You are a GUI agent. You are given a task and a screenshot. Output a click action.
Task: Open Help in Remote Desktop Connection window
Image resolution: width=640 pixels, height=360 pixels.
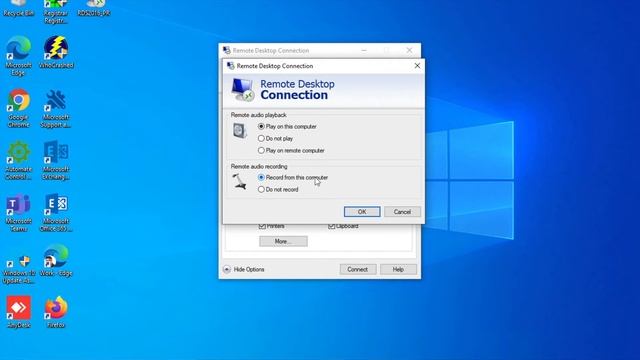(x=398, y=269)
